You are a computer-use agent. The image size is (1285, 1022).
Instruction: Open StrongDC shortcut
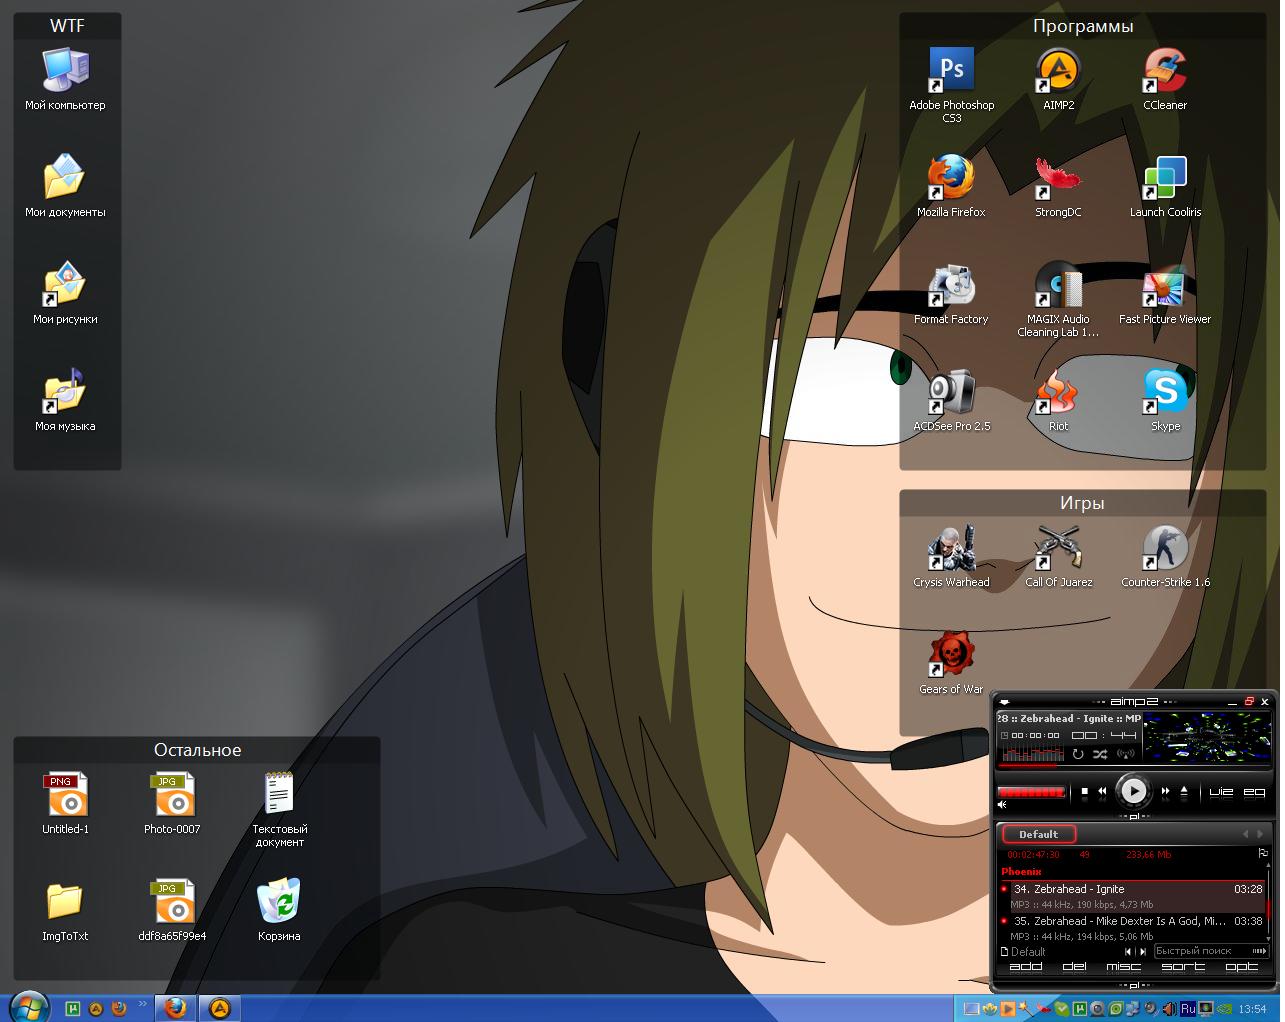(x=1058, y=186)
